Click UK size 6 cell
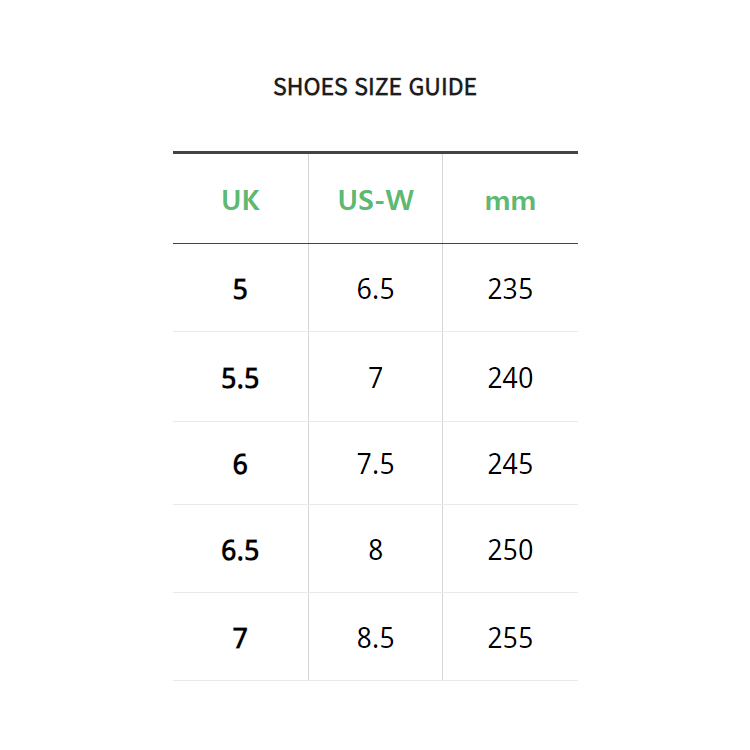The width and height of the screenshot is (750, 750). pos(240,465)
